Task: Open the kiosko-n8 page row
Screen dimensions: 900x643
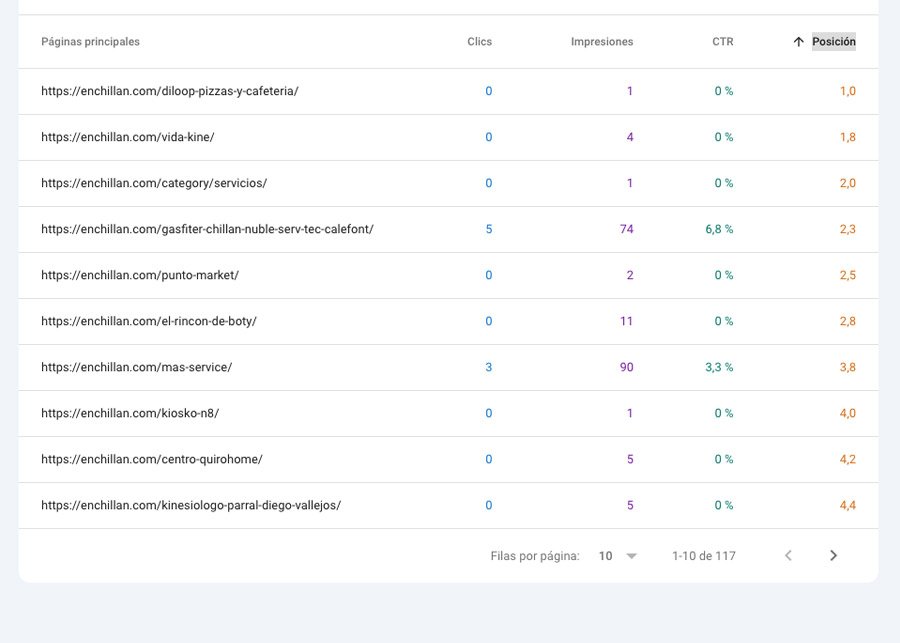Action: 130,413
